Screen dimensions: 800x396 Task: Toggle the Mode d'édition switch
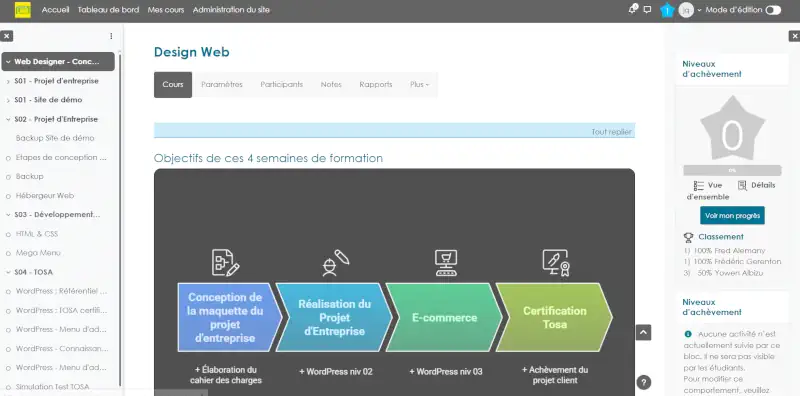pyautogui.click(x=773, y=10)
